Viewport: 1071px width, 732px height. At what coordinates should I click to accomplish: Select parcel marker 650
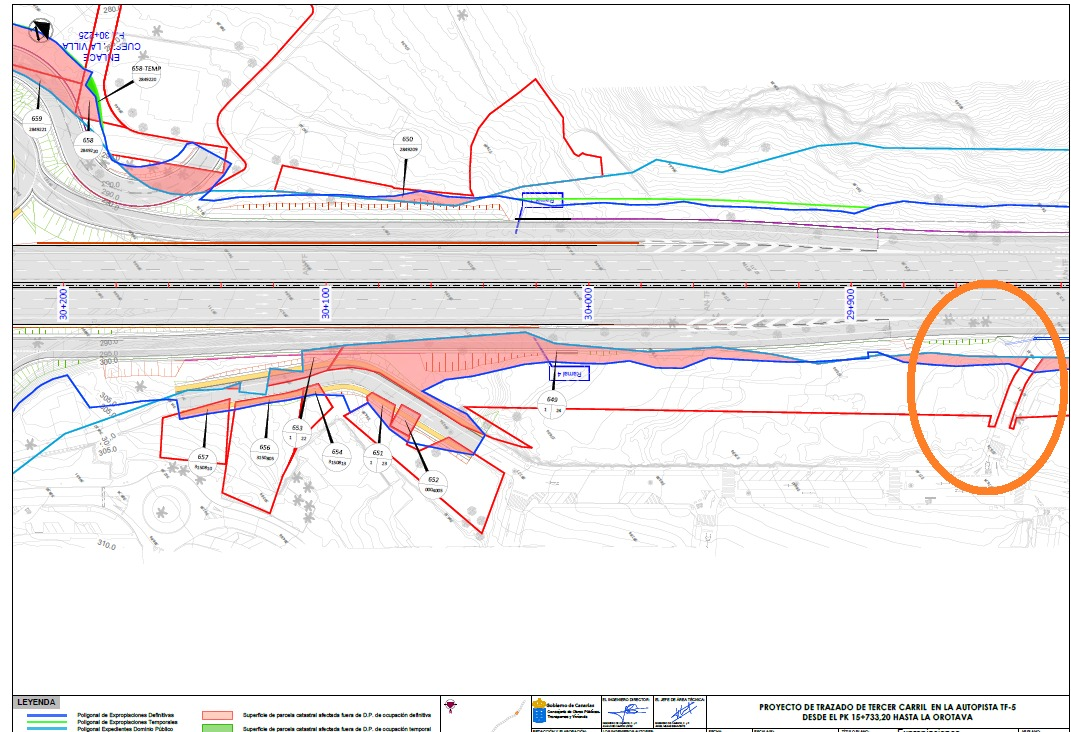pyautogui.click(x=408, y=144)
